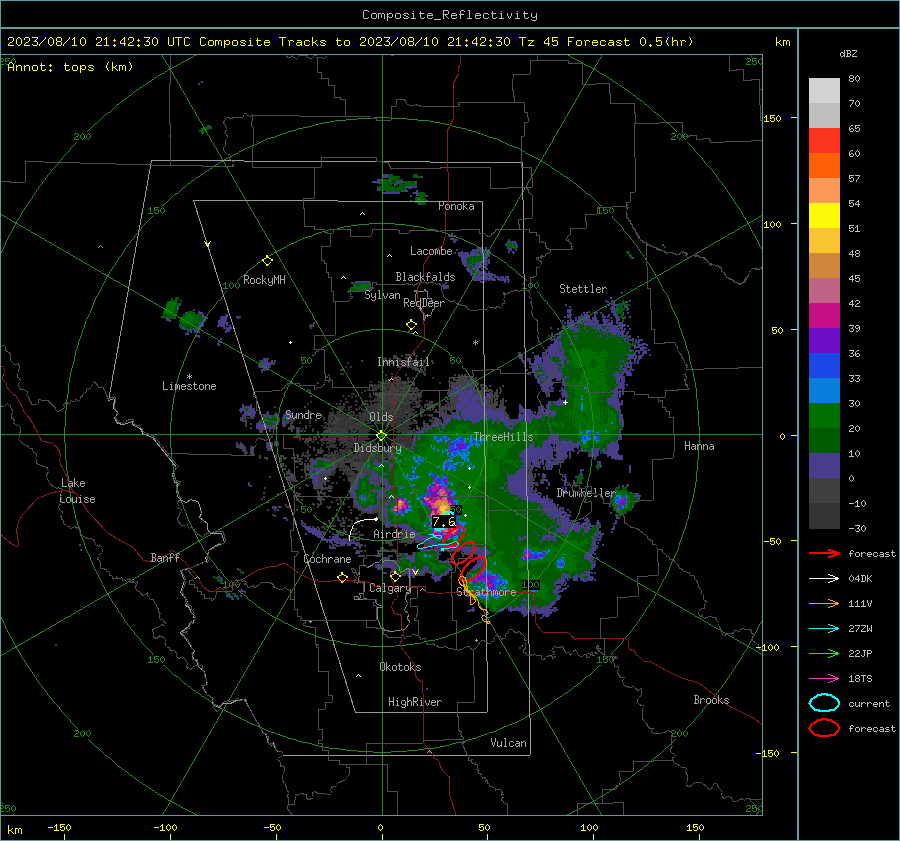Click the green 22JP track arrow icon

point(824,653)
